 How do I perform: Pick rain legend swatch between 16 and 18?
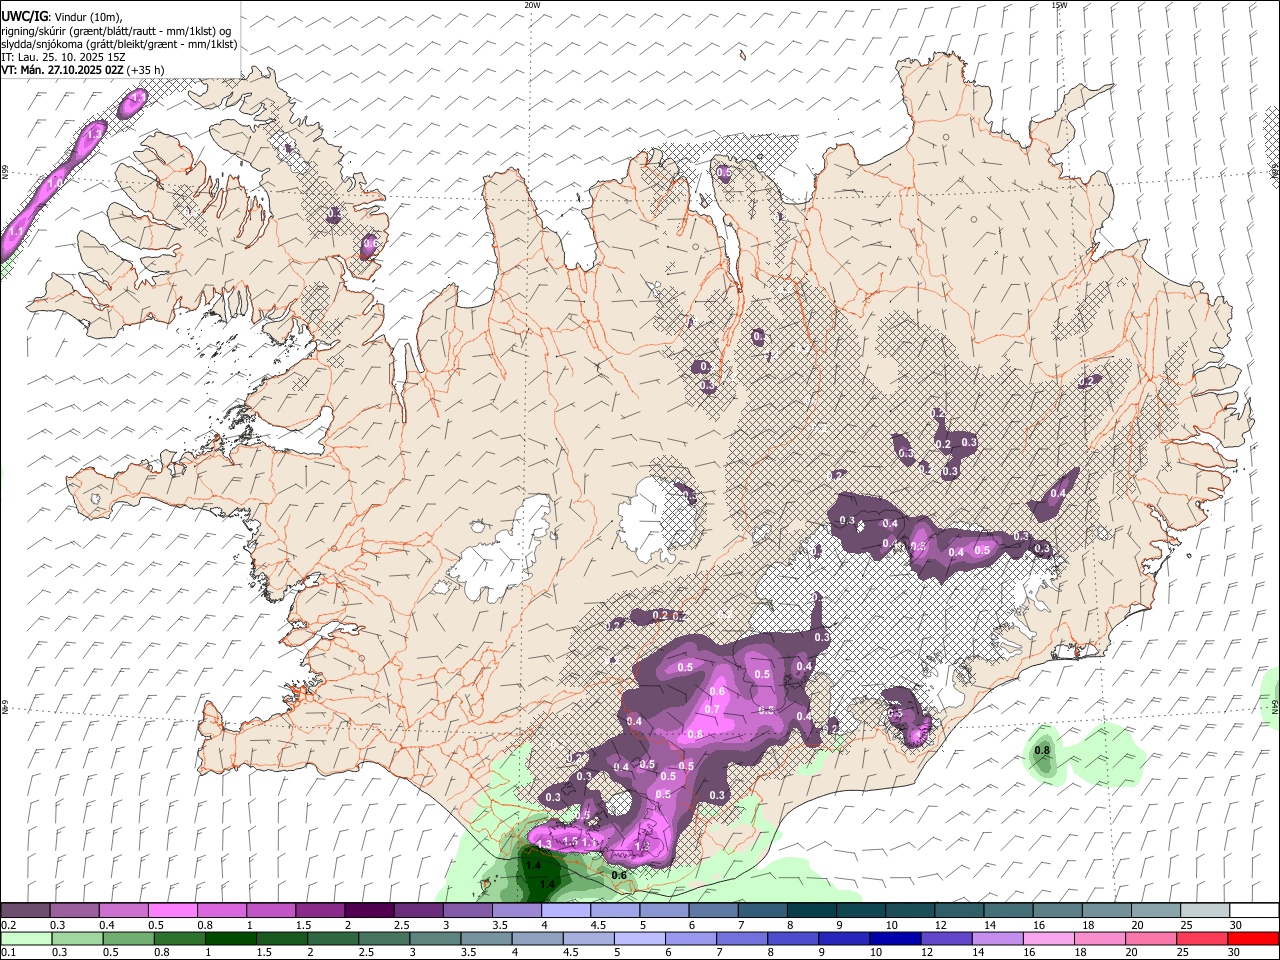[x=1048, y=939]
